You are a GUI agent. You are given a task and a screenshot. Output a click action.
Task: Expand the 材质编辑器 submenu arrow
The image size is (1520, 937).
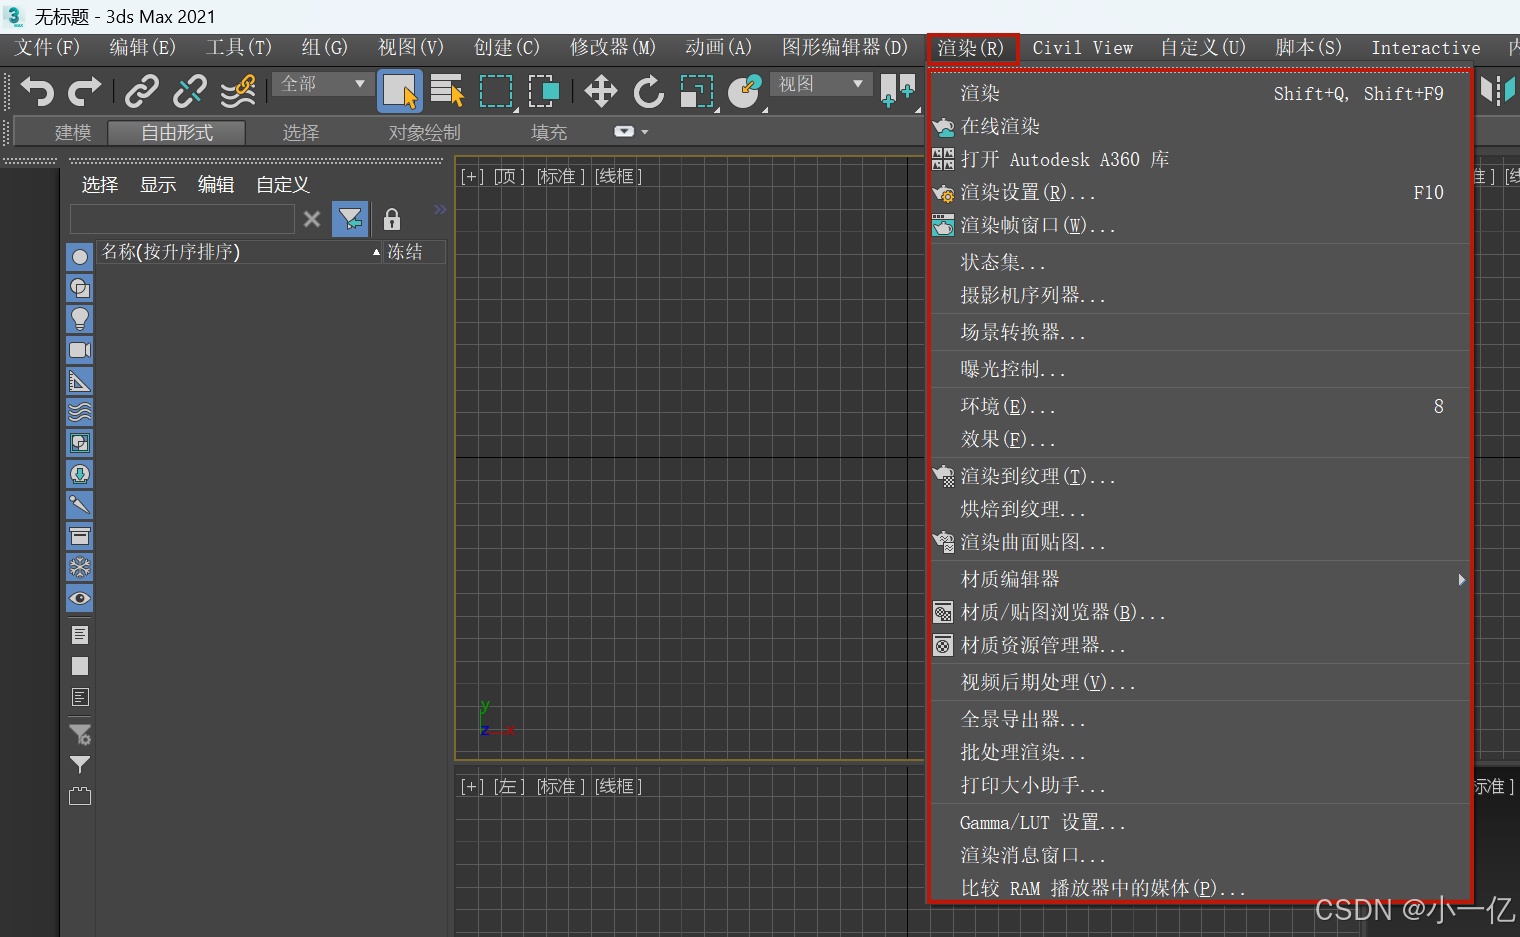(1461, 579)
